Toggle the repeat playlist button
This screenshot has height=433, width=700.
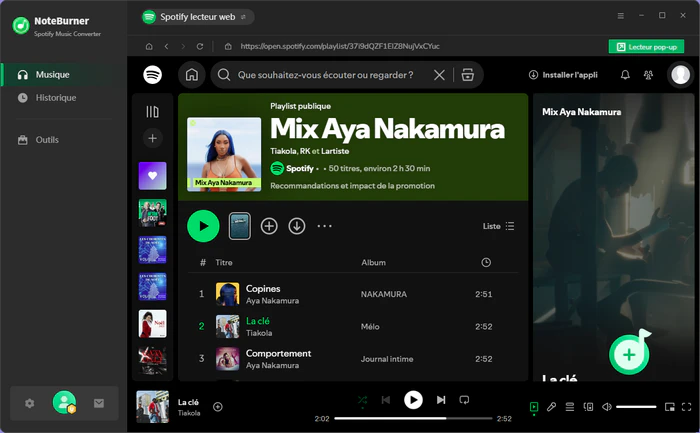pos(464,400)
